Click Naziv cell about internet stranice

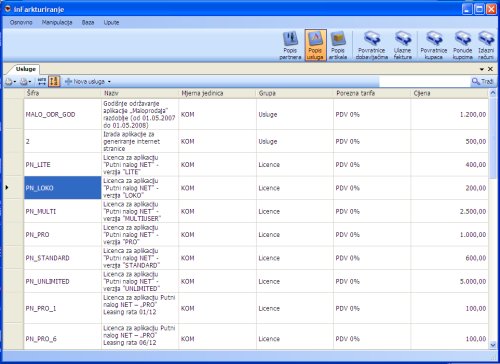point(140,141)
